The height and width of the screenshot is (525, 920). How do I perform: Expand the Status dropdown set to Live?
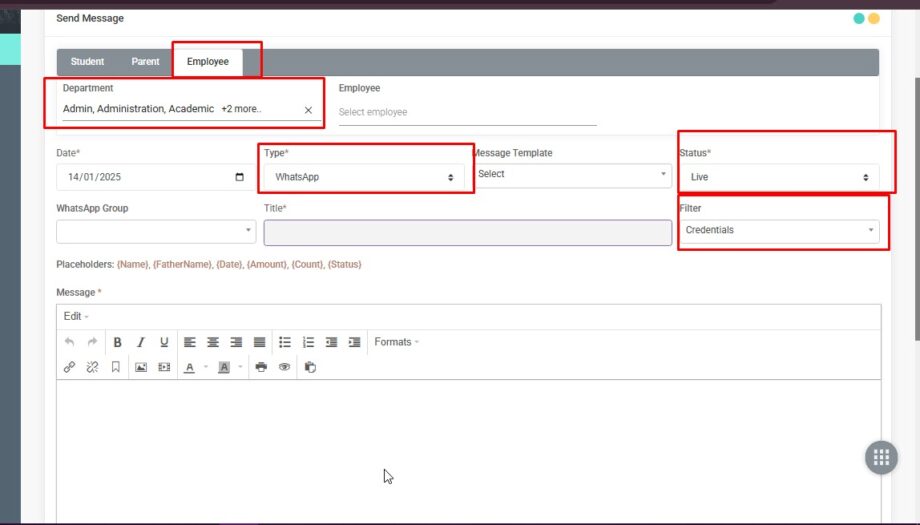778,177
